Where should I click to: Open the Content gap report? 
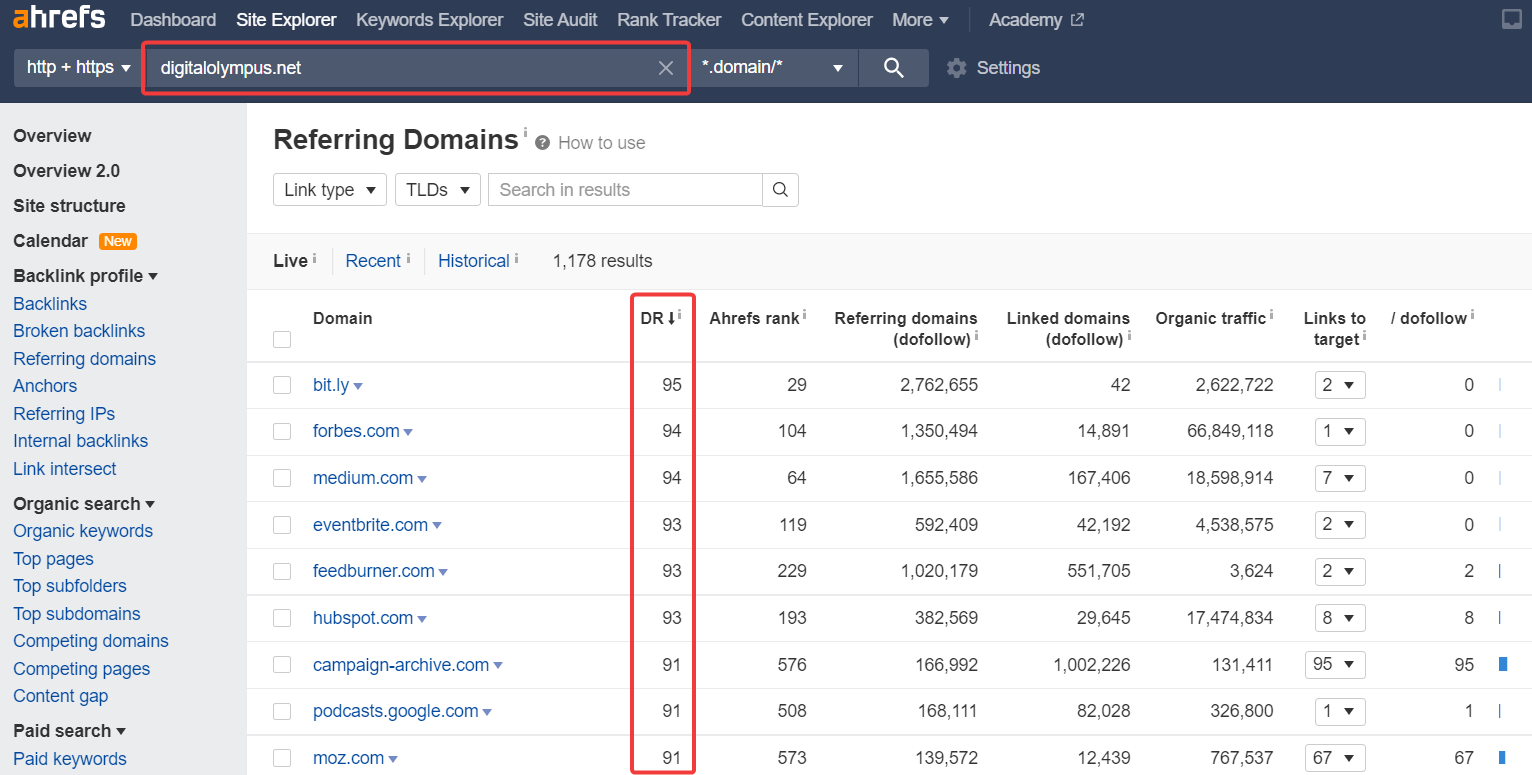(61, 696)
